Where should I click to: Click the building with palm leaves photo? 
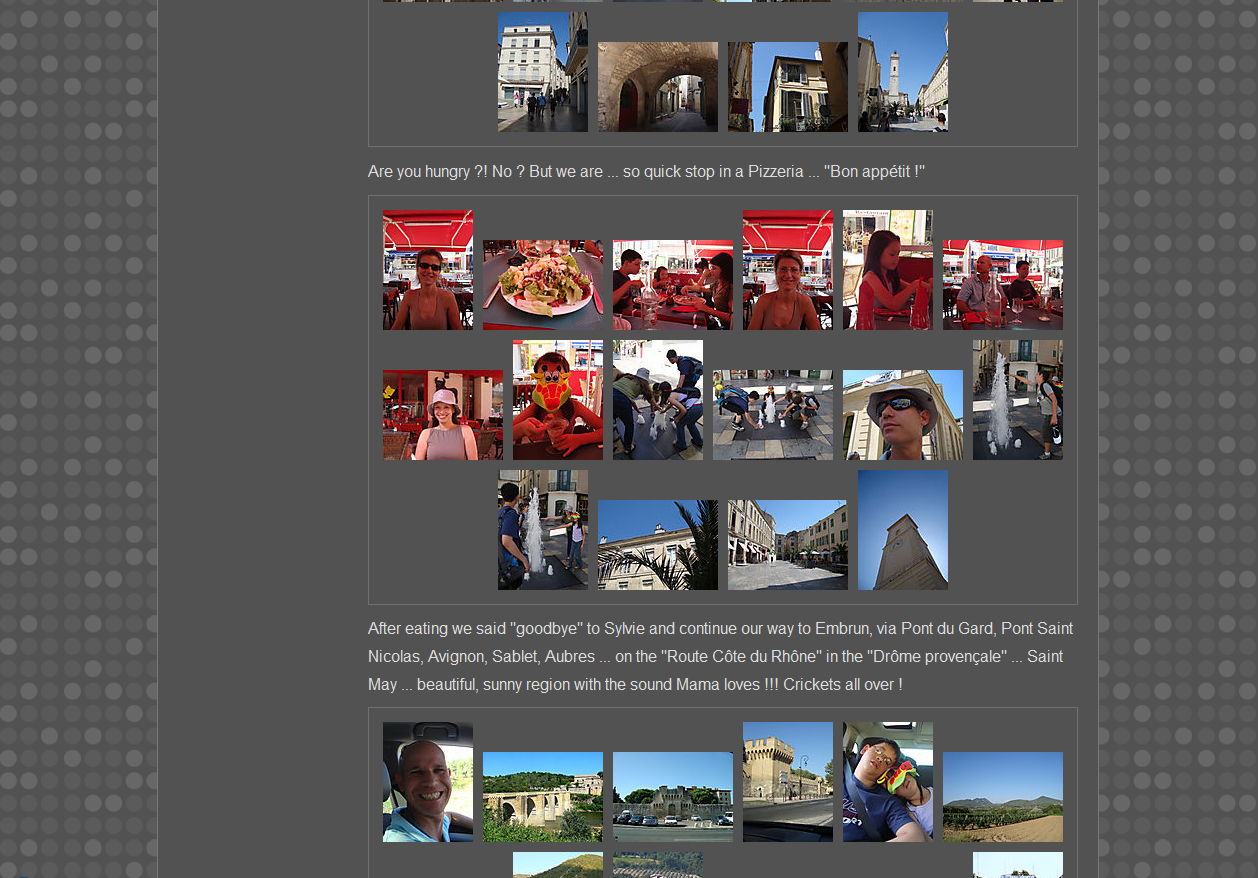click(657, 545)
